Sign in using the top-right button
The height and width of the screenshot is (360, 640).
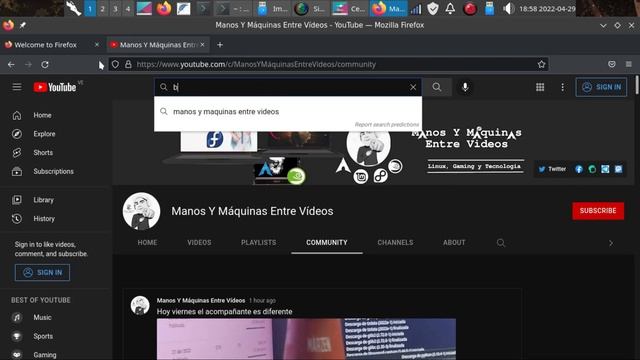pyautogui.click(x=601, y=87)
